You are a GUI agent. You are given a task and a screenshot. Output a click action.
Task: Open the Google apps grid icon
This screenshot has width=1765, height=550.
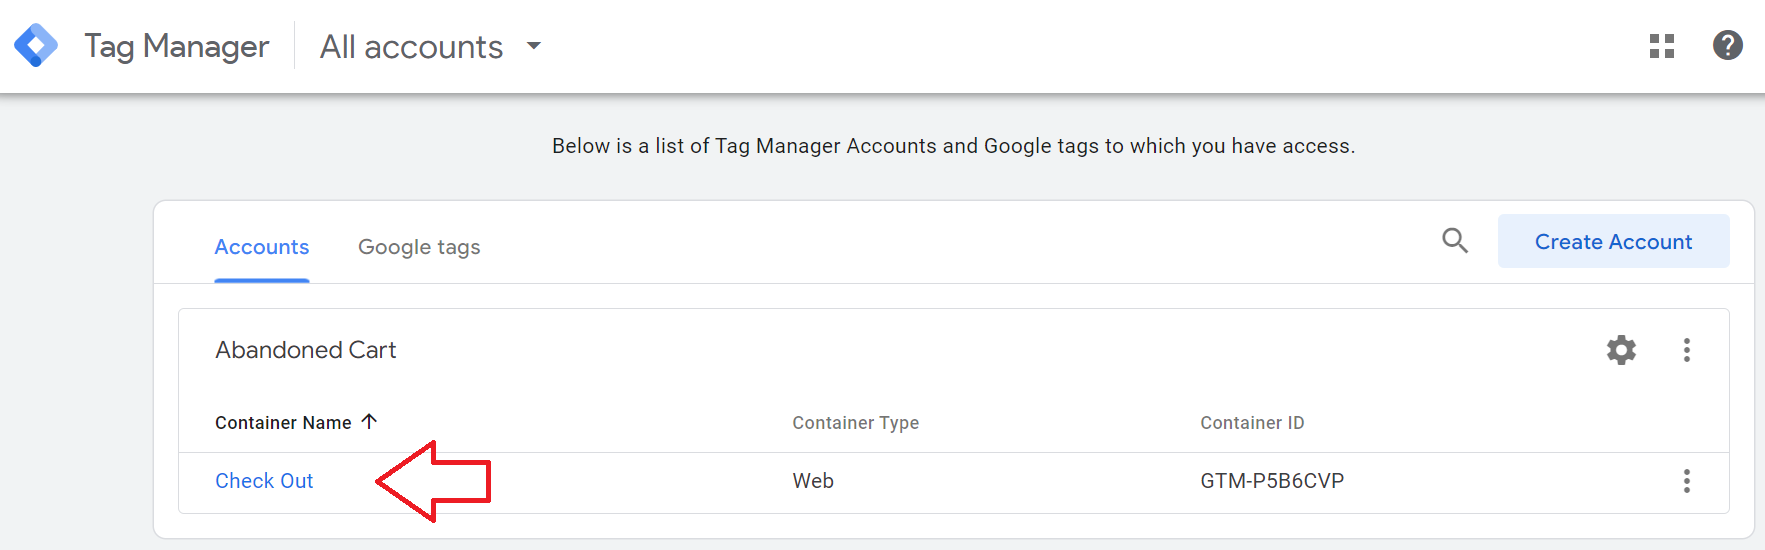[x=1662, y=46]
